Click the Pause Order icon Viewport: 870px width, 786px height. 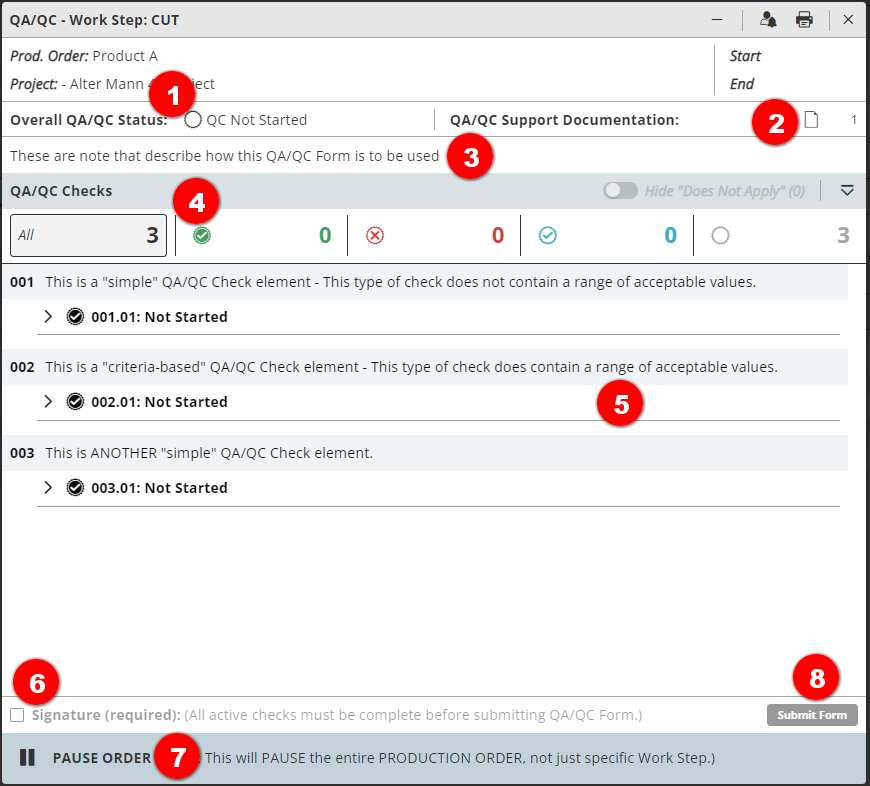coord(27,758)
